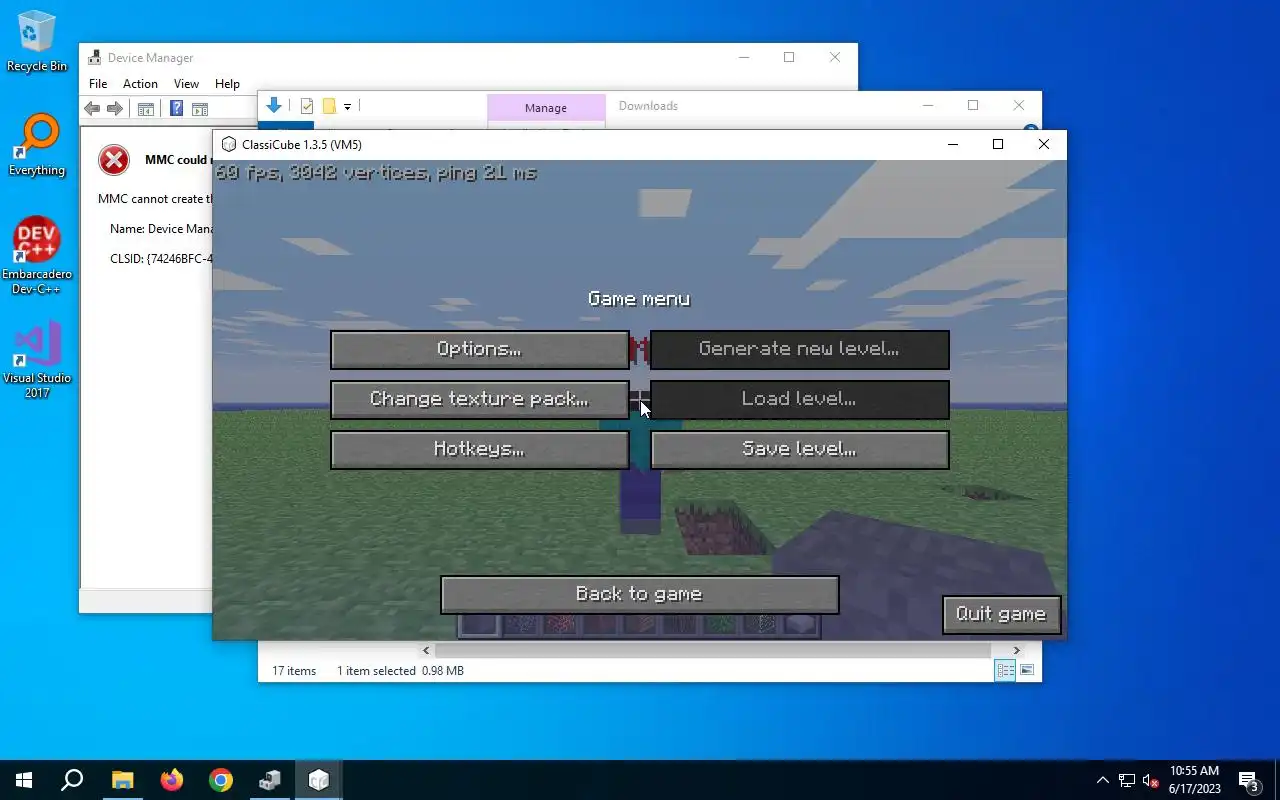This screenshot has height=800, width=1280.
Task: Click network status tray icon
Action: click(1127, 780)
